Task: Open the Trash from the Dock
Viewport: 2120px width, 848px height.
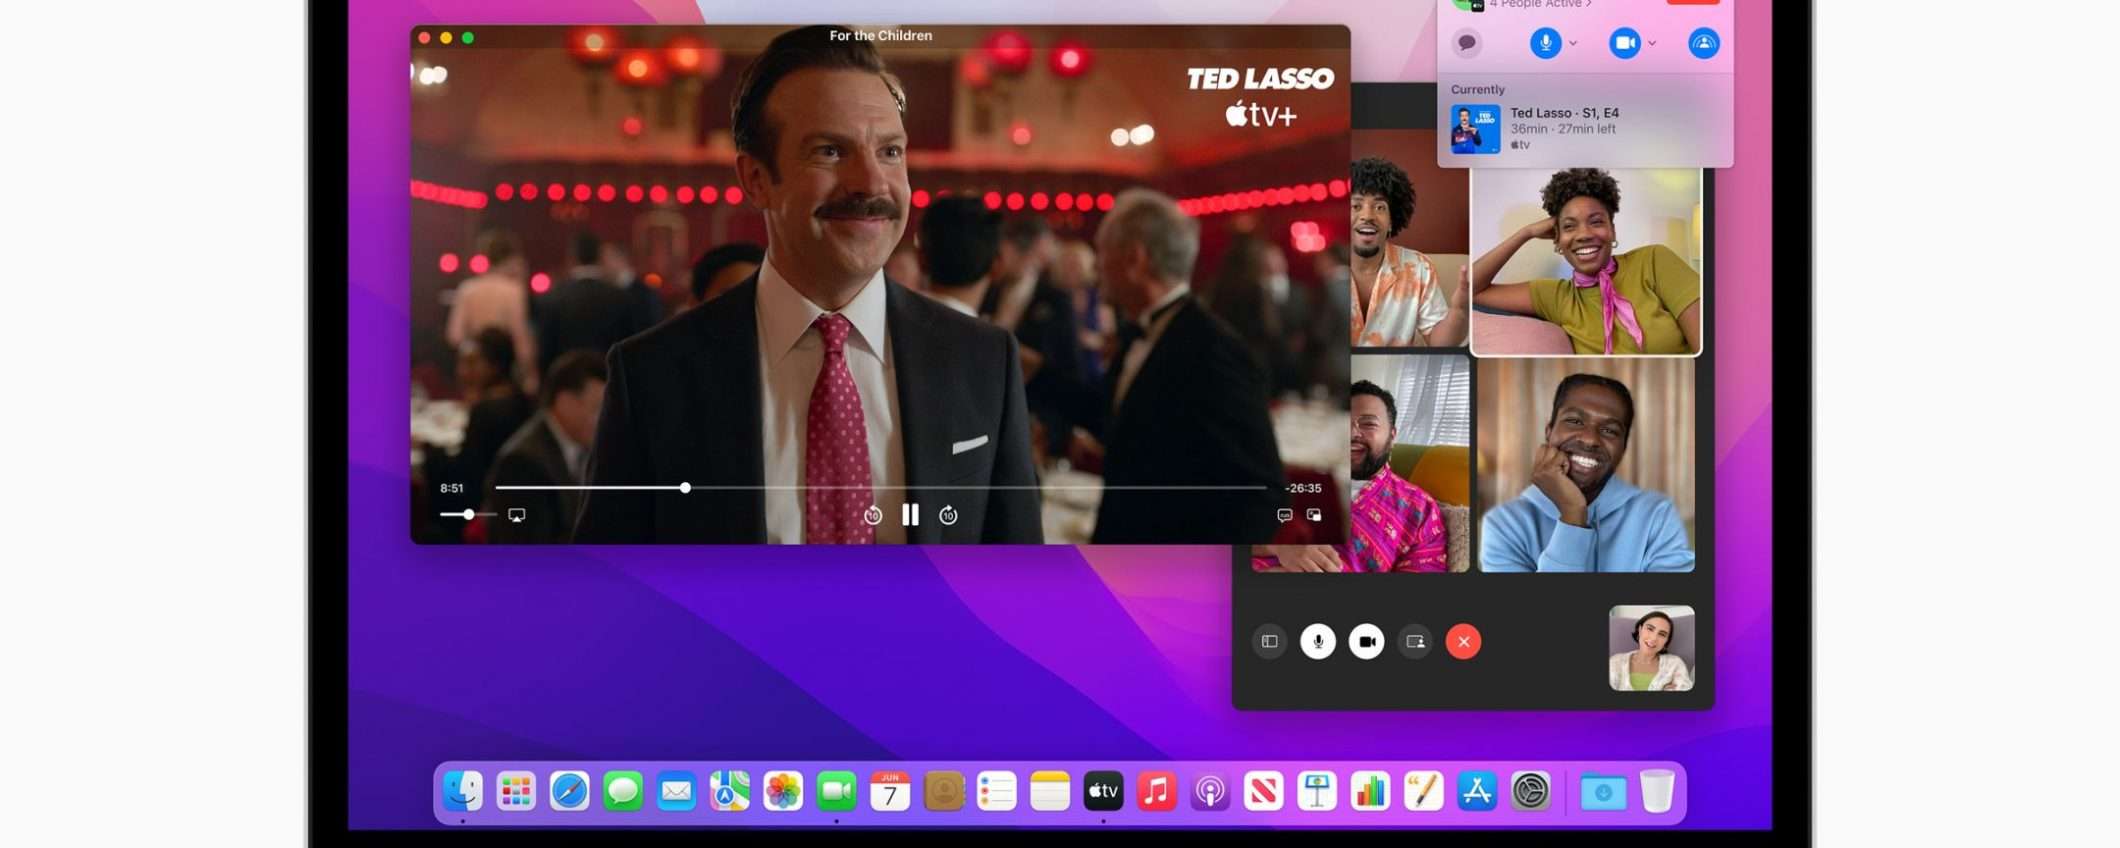Action: coord(1657,792)
